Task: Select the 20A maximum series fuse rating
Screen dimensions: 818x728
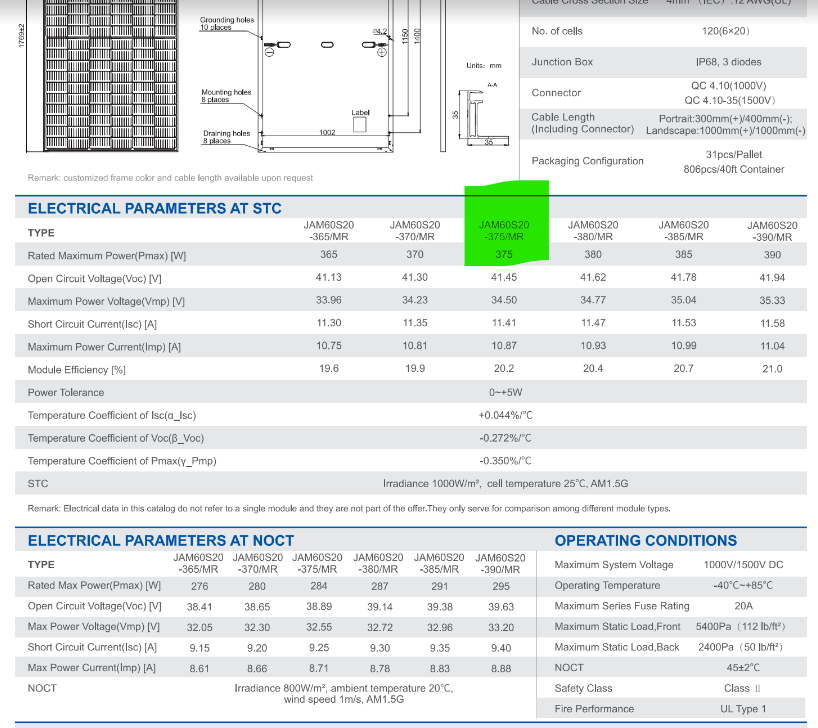Action: [x=743, y=606]
